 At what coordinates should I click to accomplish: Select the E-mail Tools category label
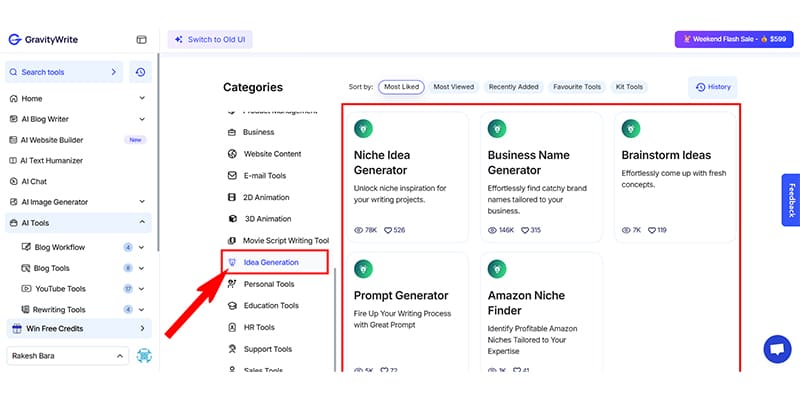coord(265,176)
